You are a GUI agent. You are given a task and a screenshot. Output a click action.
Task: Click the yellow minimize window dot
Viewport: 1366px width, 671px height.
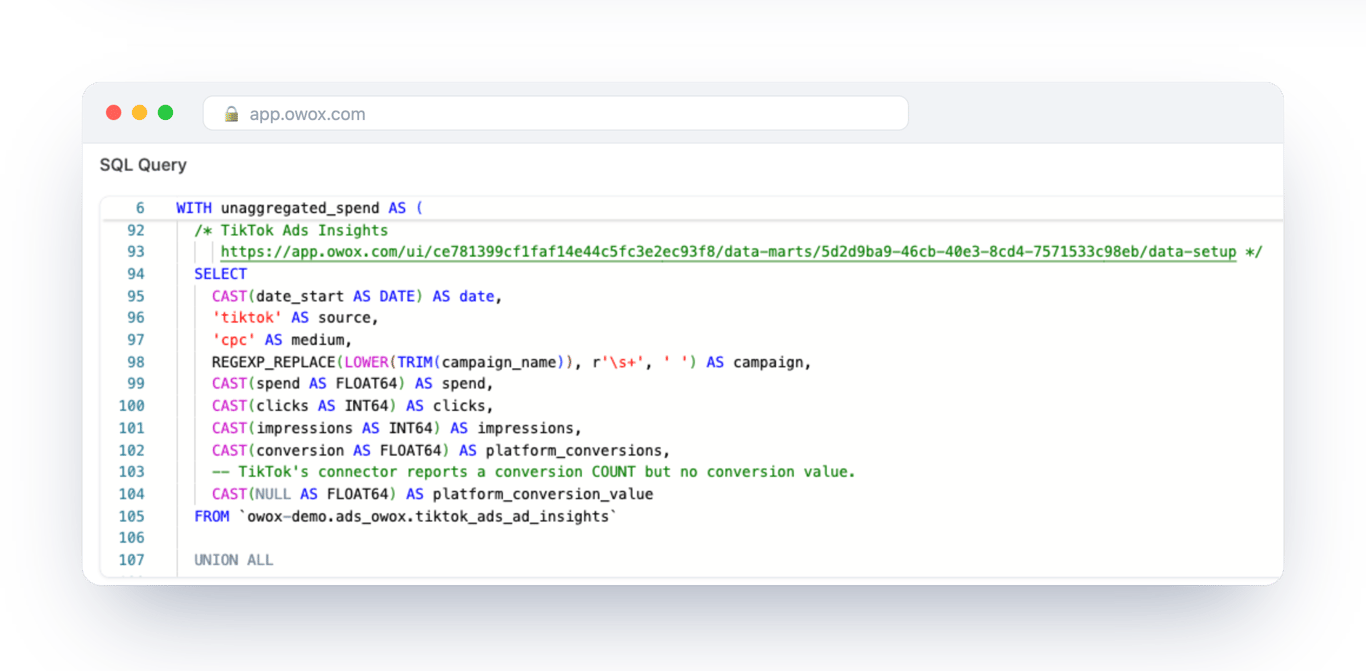(x=139, y=113)
